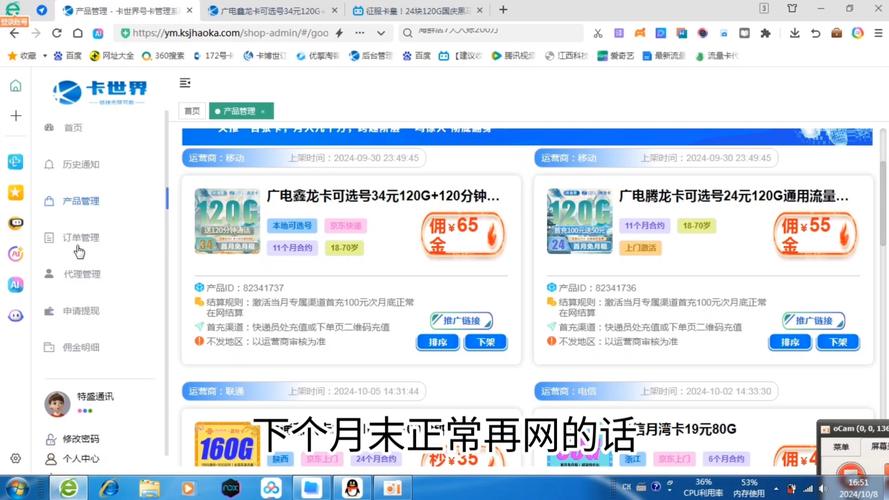This screenshot has height=500, width=889.
Task: Click the scissors screenshot toolbar icon
Action: [598, 33]
